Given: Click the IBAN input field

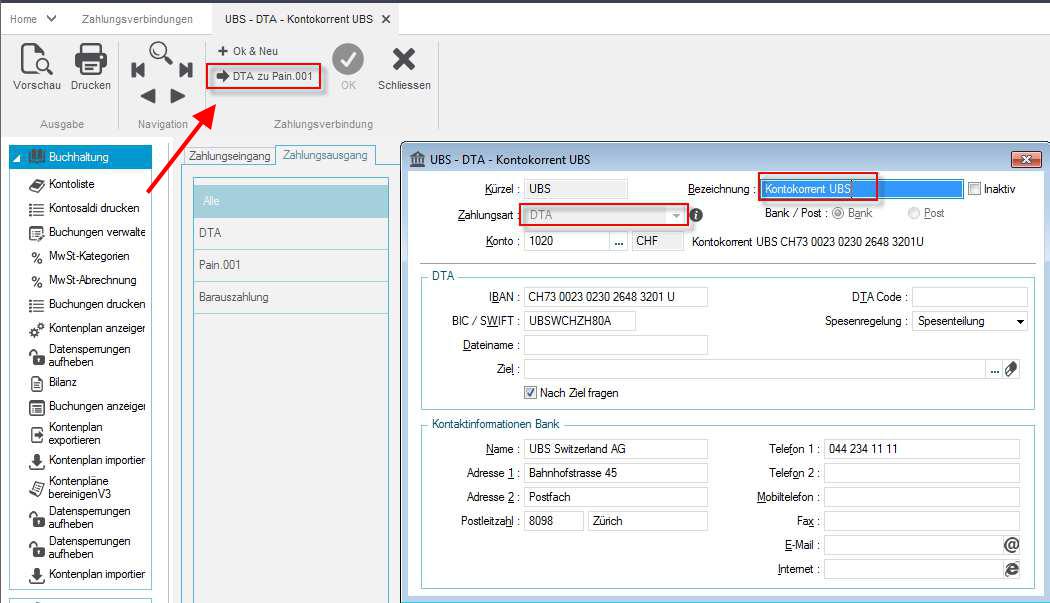Looking at the screenshot, I should click(615, 297).
